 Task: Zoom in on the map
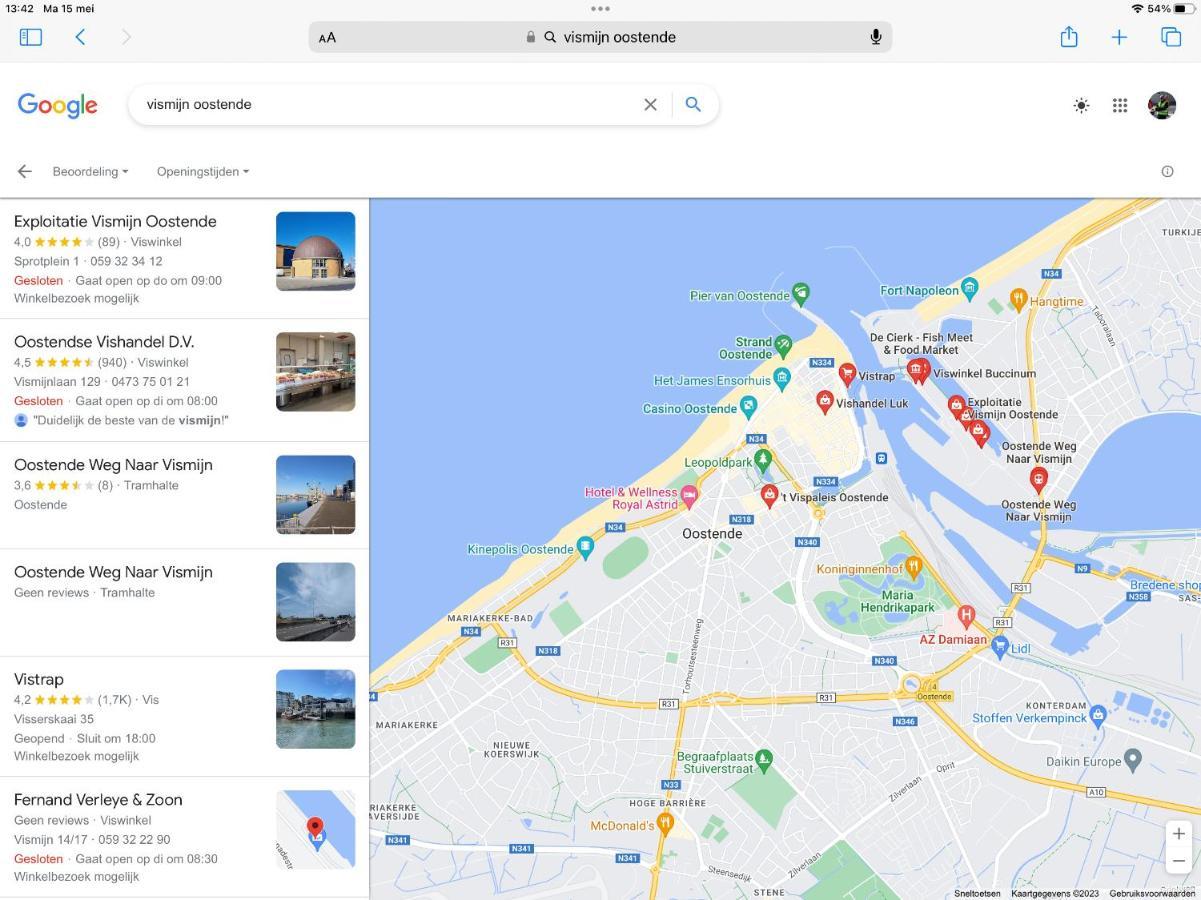[1179, 833]
